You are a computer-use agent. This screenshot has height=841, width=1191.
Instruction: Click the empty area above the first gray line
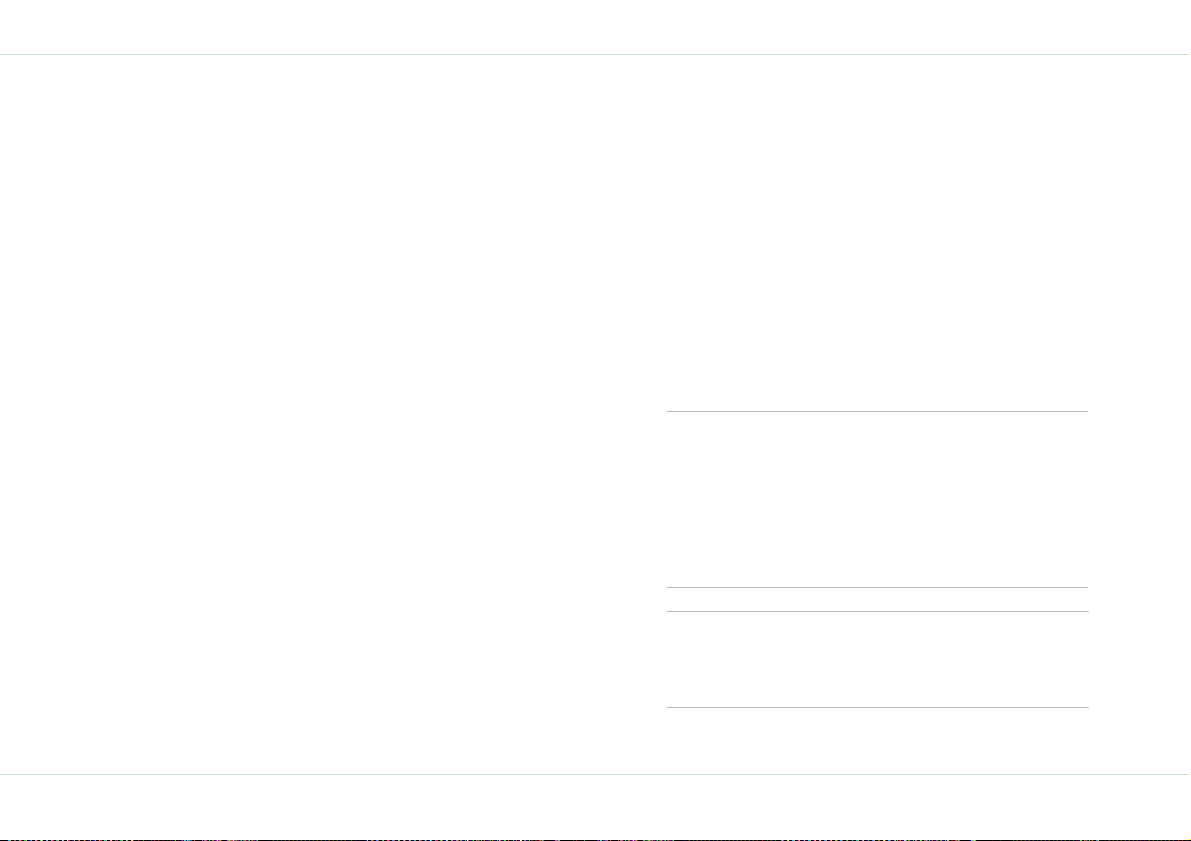(877, 232)
